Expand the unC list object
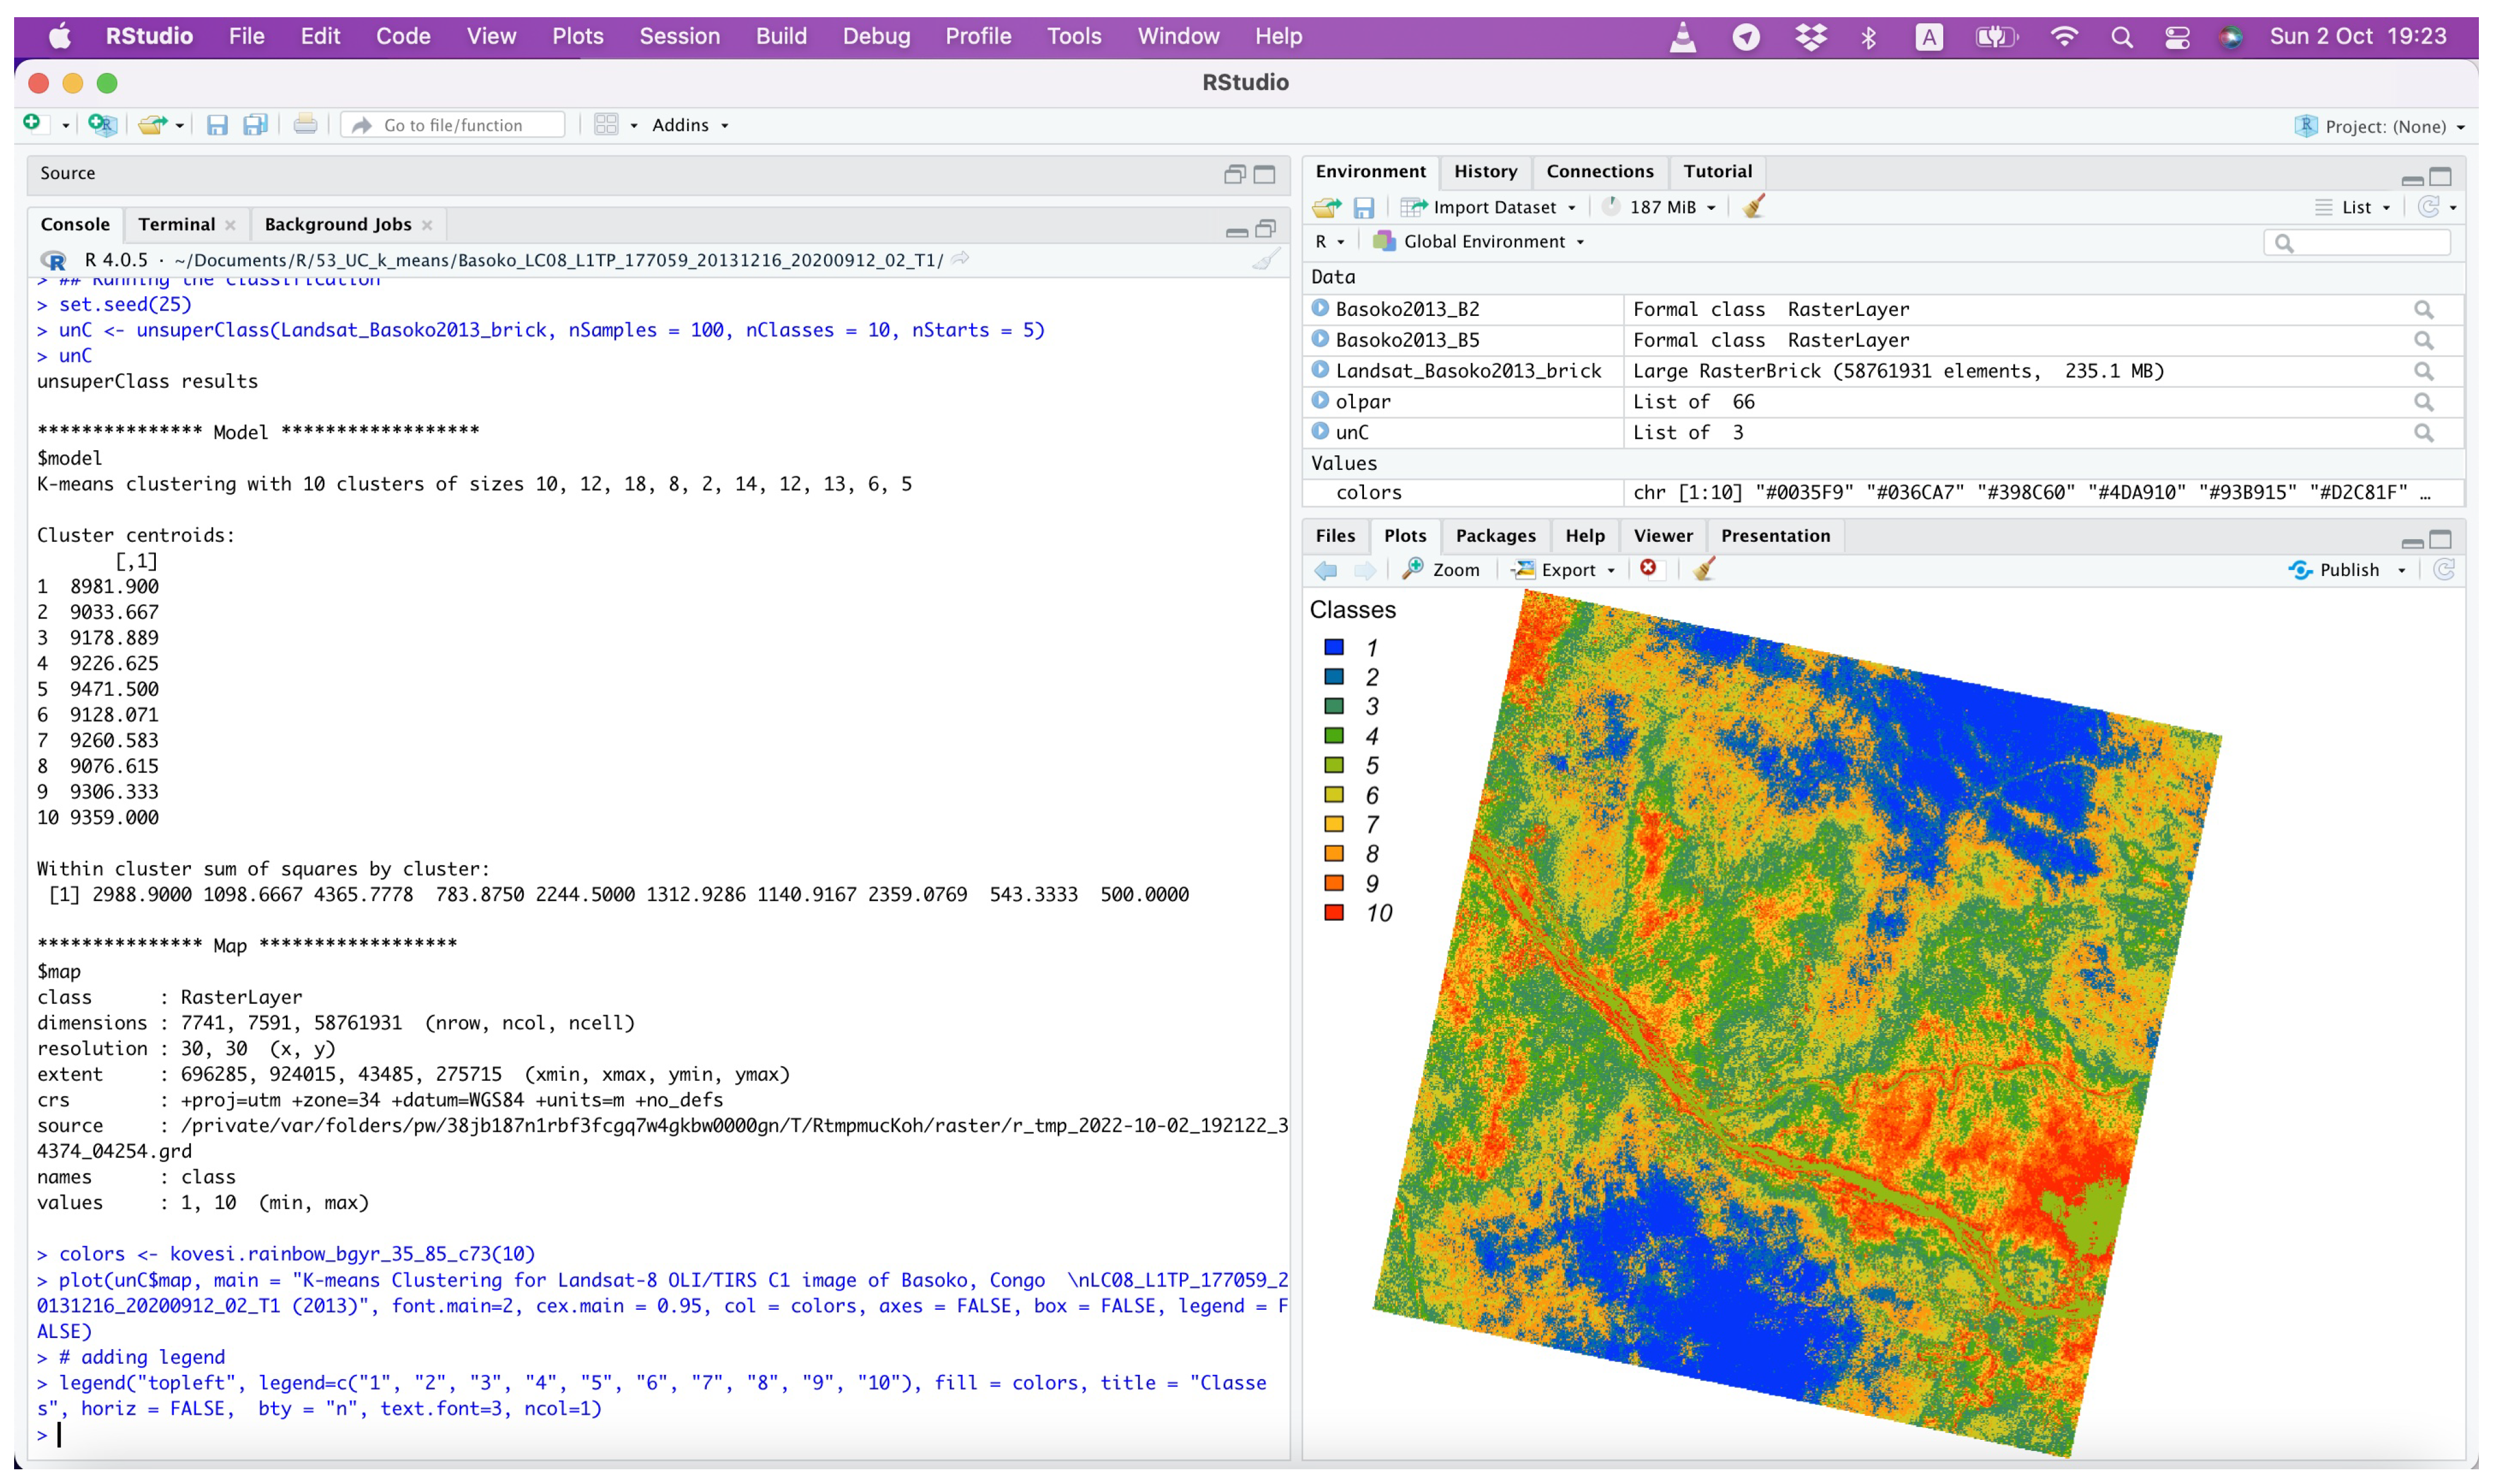 click(x=1320, y=431)
